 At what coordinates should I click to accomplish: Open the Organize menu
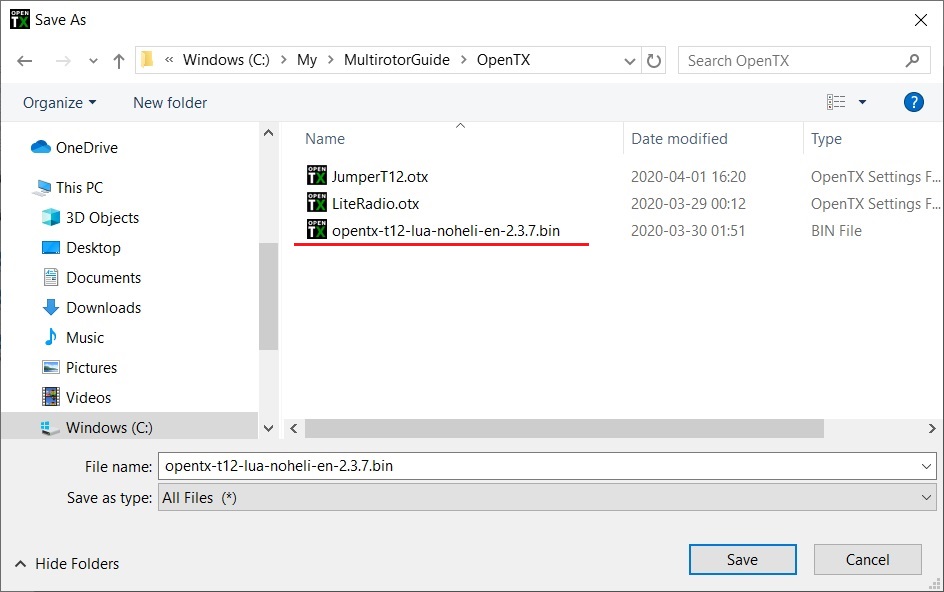click(59, 103)
